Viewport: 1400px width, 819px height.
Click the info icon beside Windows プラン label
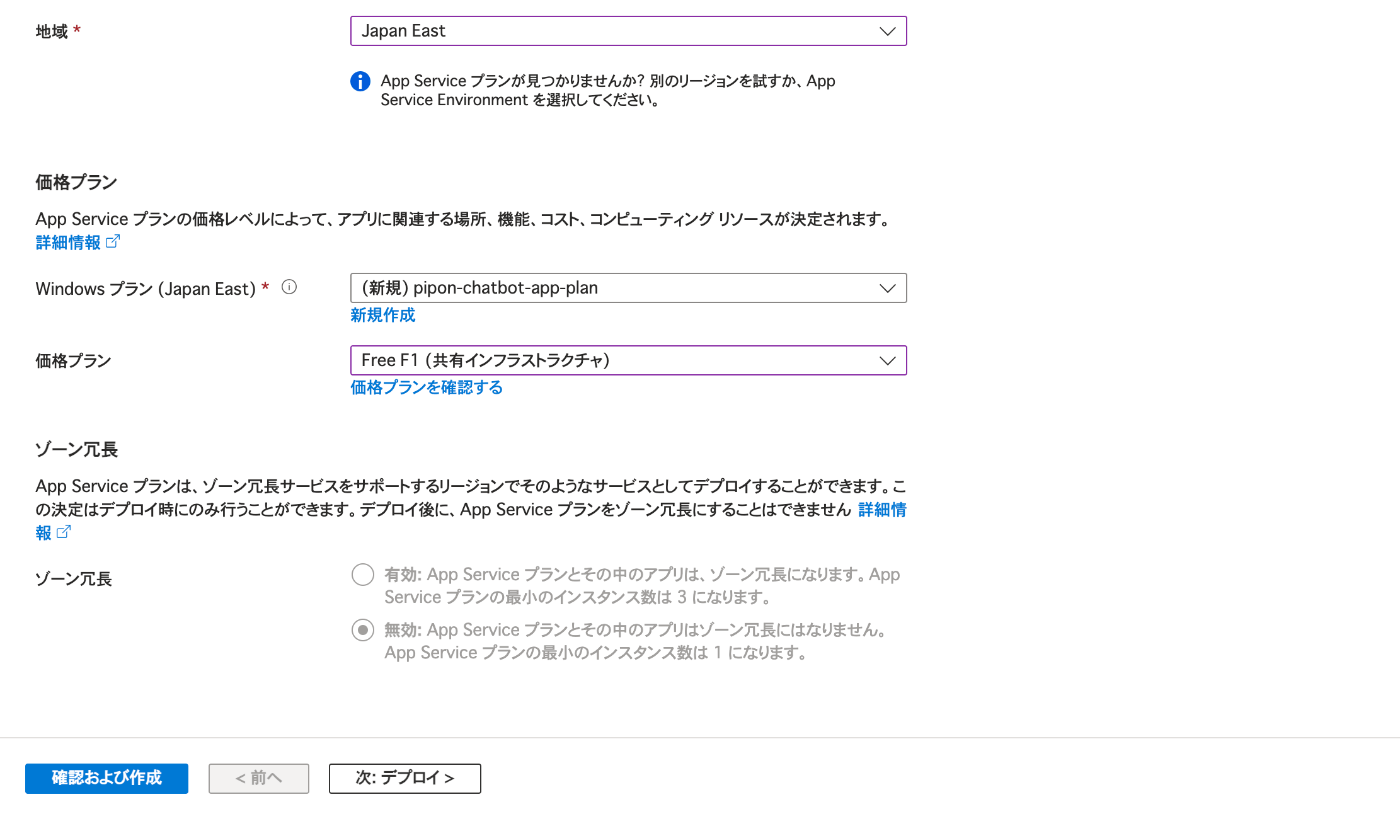(x=290, y=287)
